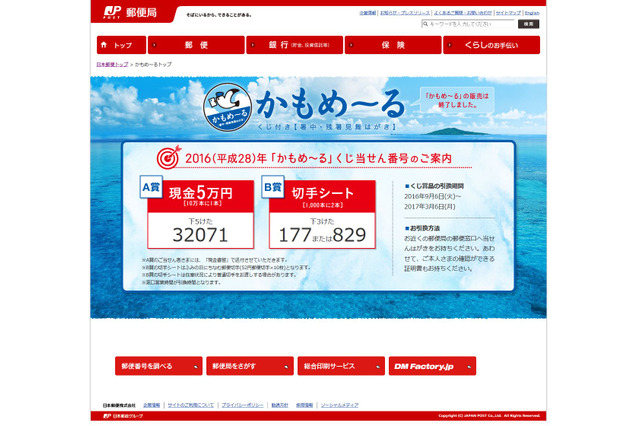The height and width of the screenshot is (426, 640).
Task: Open 総合印刷サービス button
Action: pos(340,366)
